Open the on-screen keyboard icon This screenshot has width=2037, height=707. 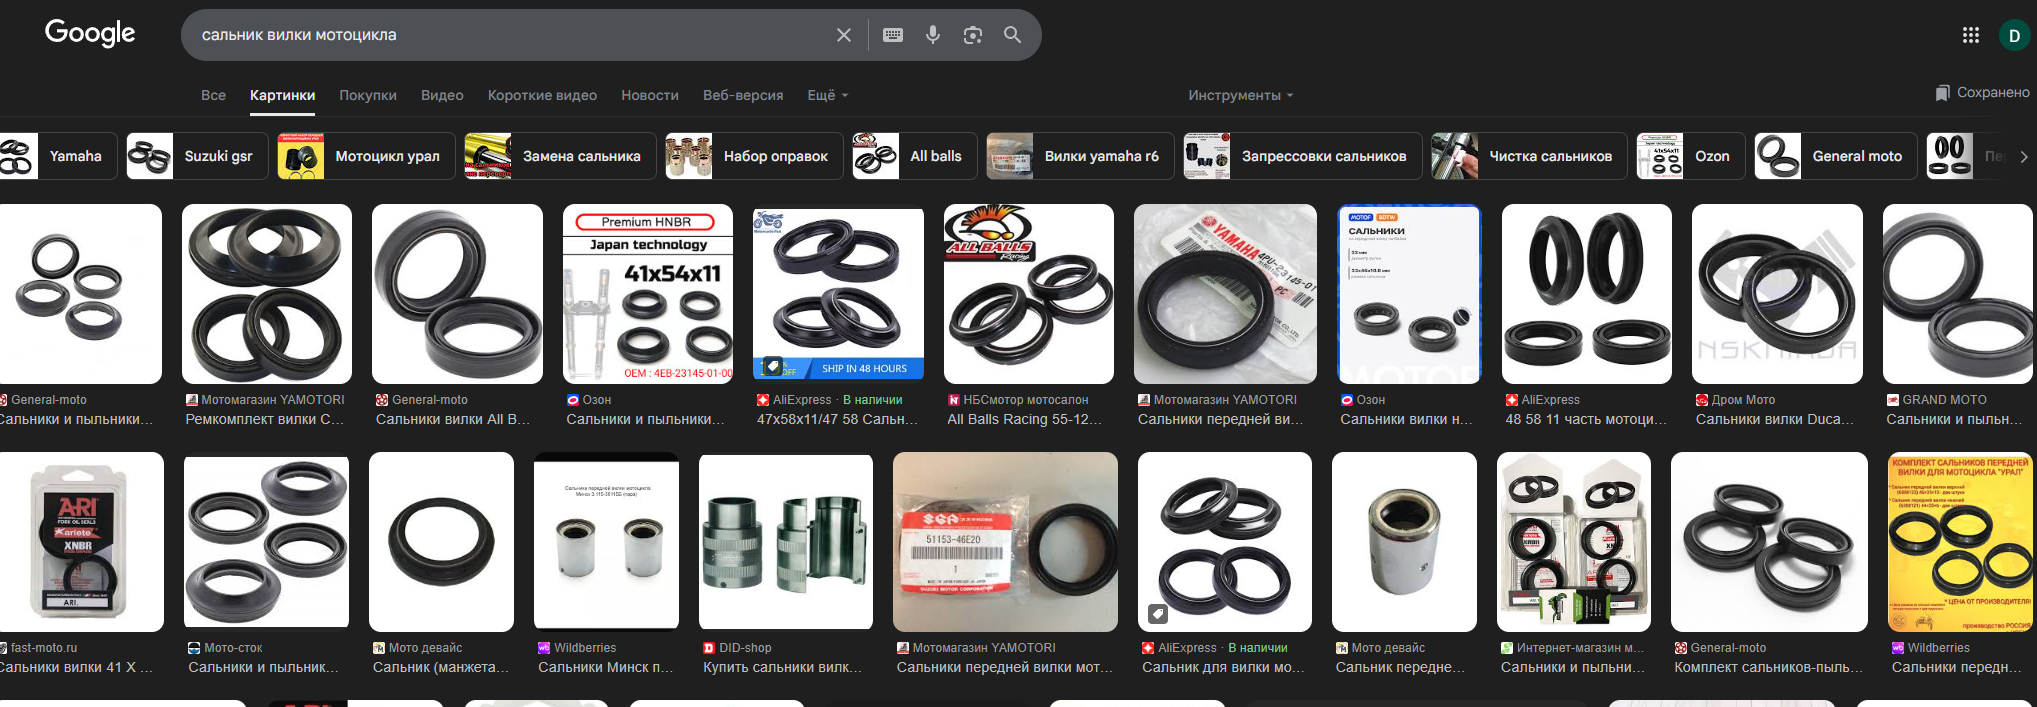(x=893, y=35)
